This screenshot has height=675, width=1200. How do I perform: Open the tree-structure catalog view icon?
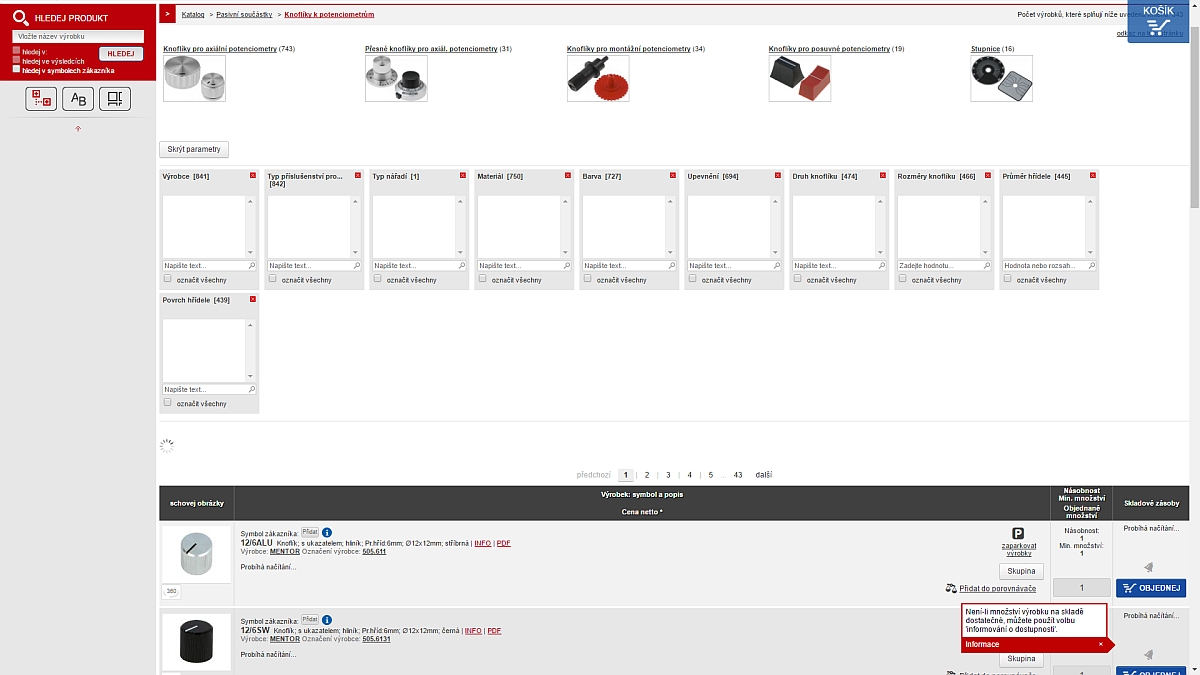tap(41, 98)
